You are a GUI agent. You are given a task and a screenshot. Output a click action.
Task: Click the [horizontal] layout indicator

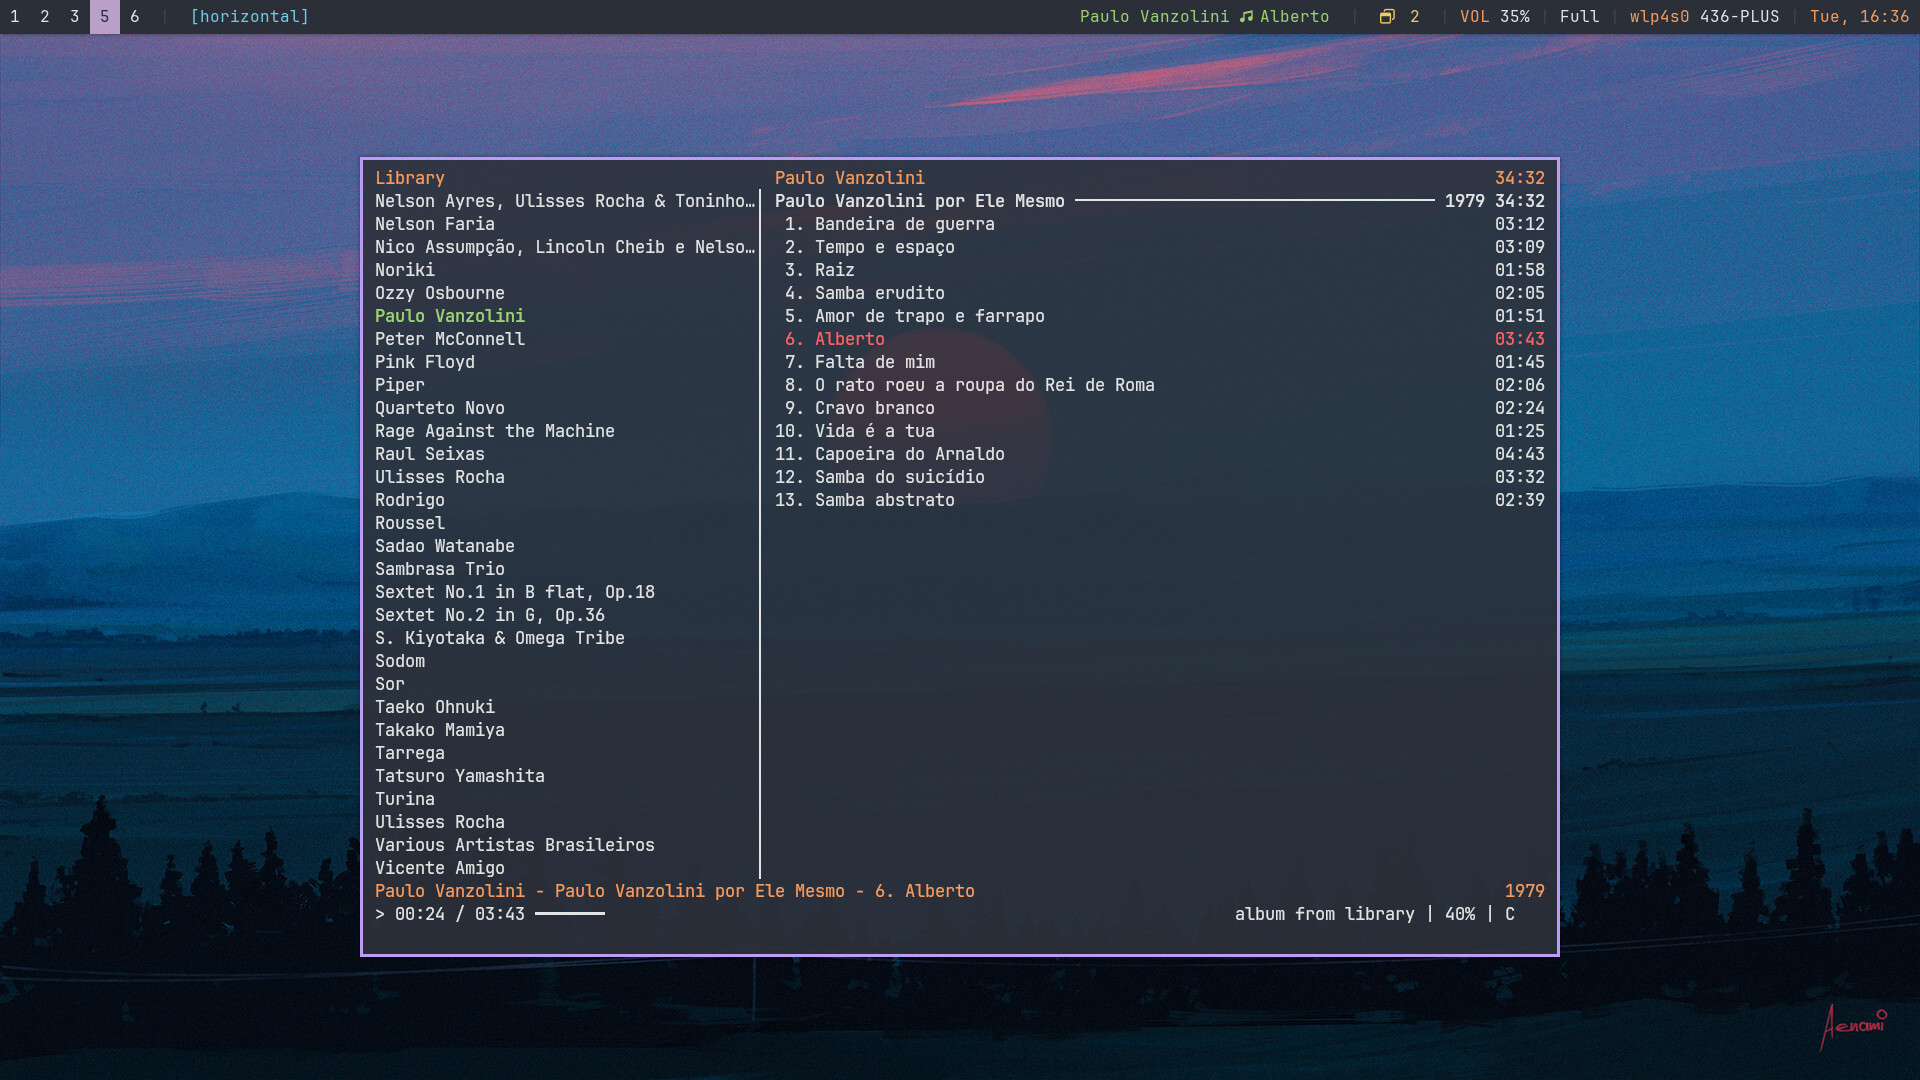tap(250, 16)
